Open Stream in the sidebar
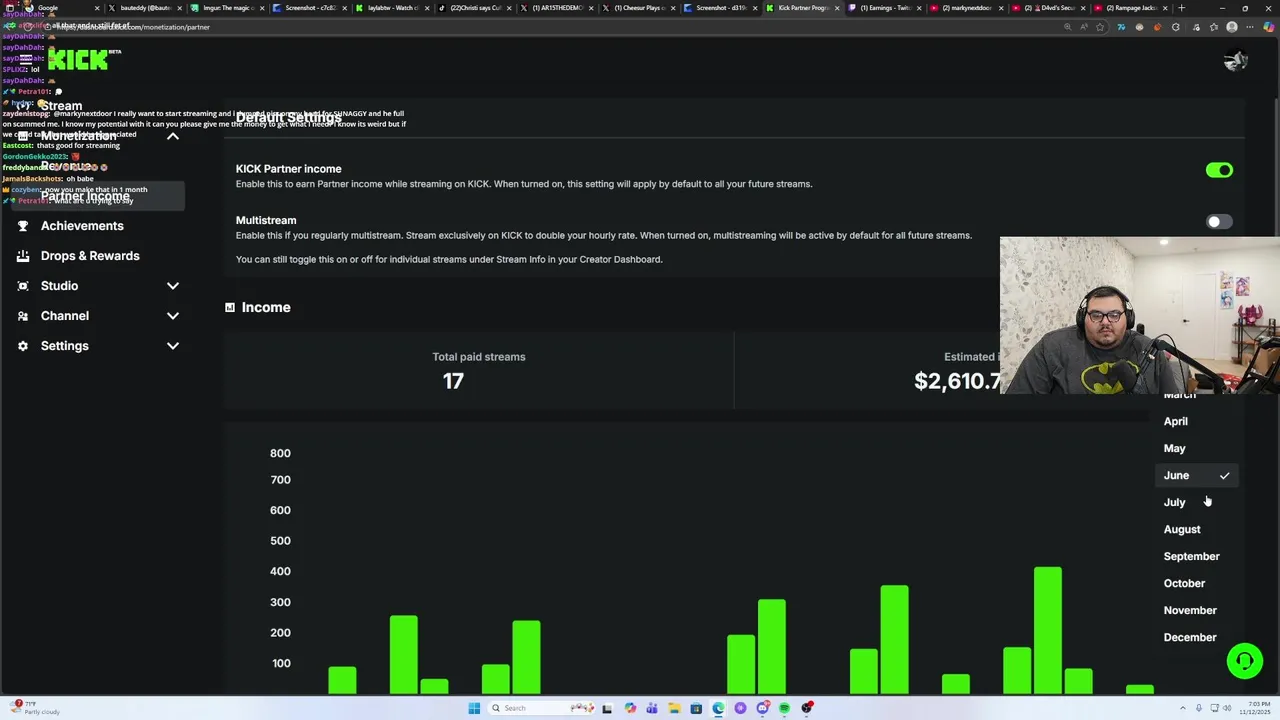The width and height of the screenshot is (1280, 720). (x=61, y=106)
